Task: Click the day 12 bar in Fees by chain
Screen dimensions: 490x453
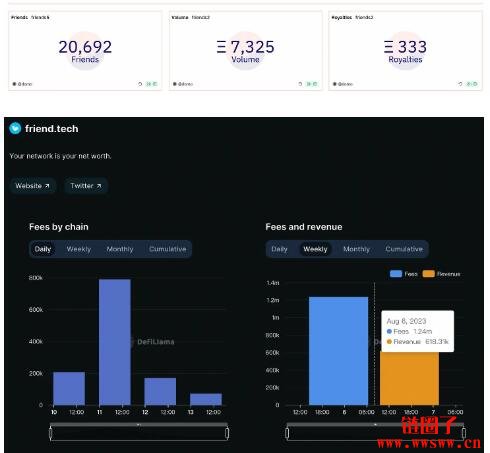Action: tap(160, 391)
